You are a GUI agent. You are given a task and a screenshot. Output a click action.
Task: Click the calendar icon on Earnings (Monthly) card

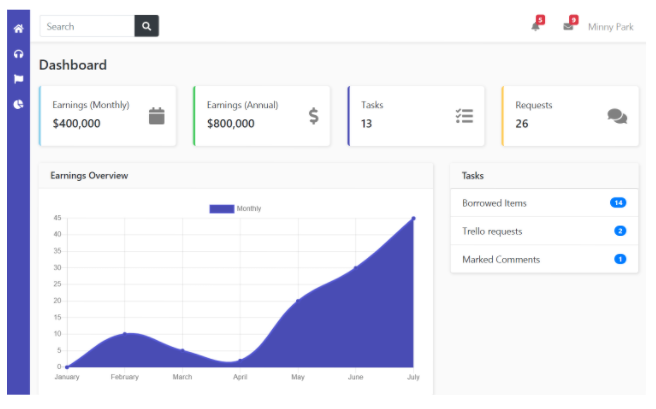(156, 116)
